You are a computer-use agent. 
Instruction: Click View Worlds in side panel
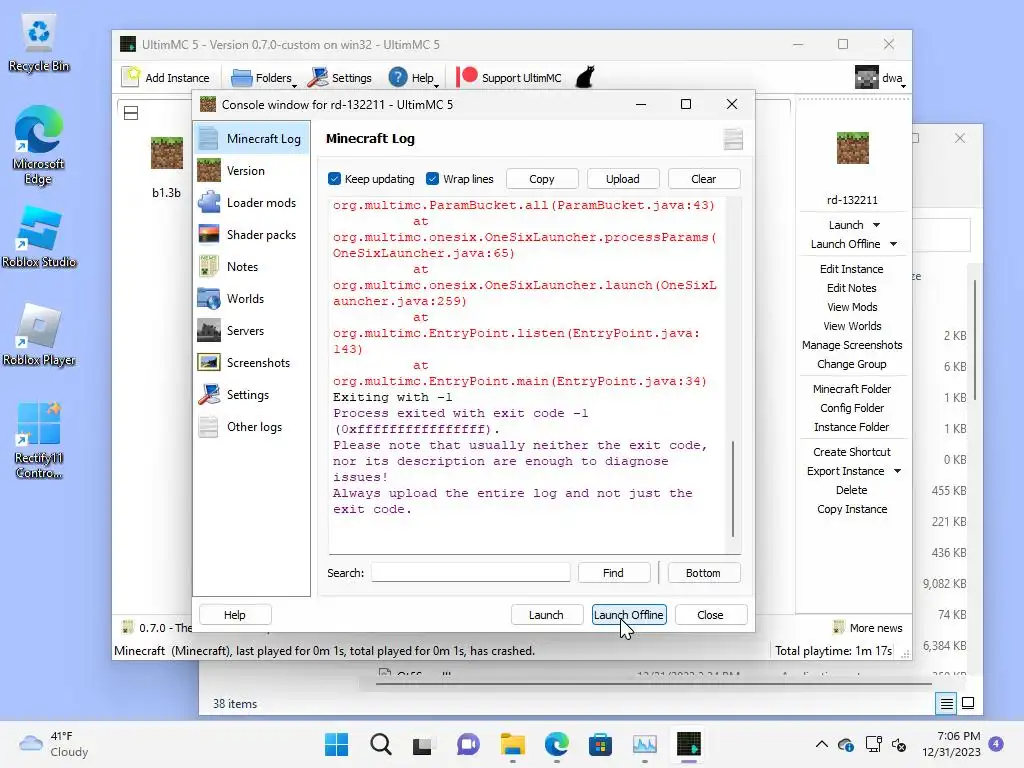point(852,326)
